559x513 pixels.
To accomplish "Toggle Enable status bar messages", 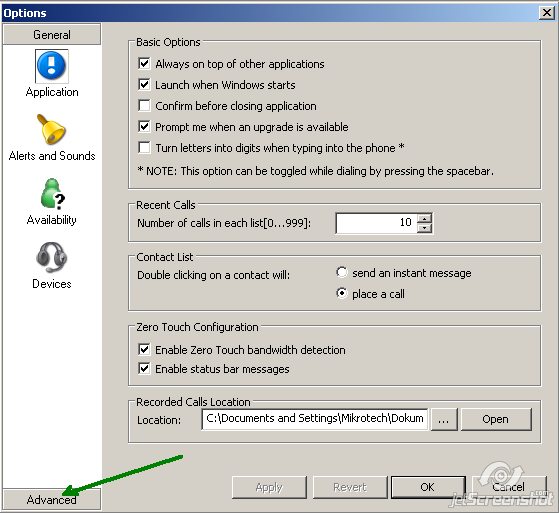I will tap(144, 369).
